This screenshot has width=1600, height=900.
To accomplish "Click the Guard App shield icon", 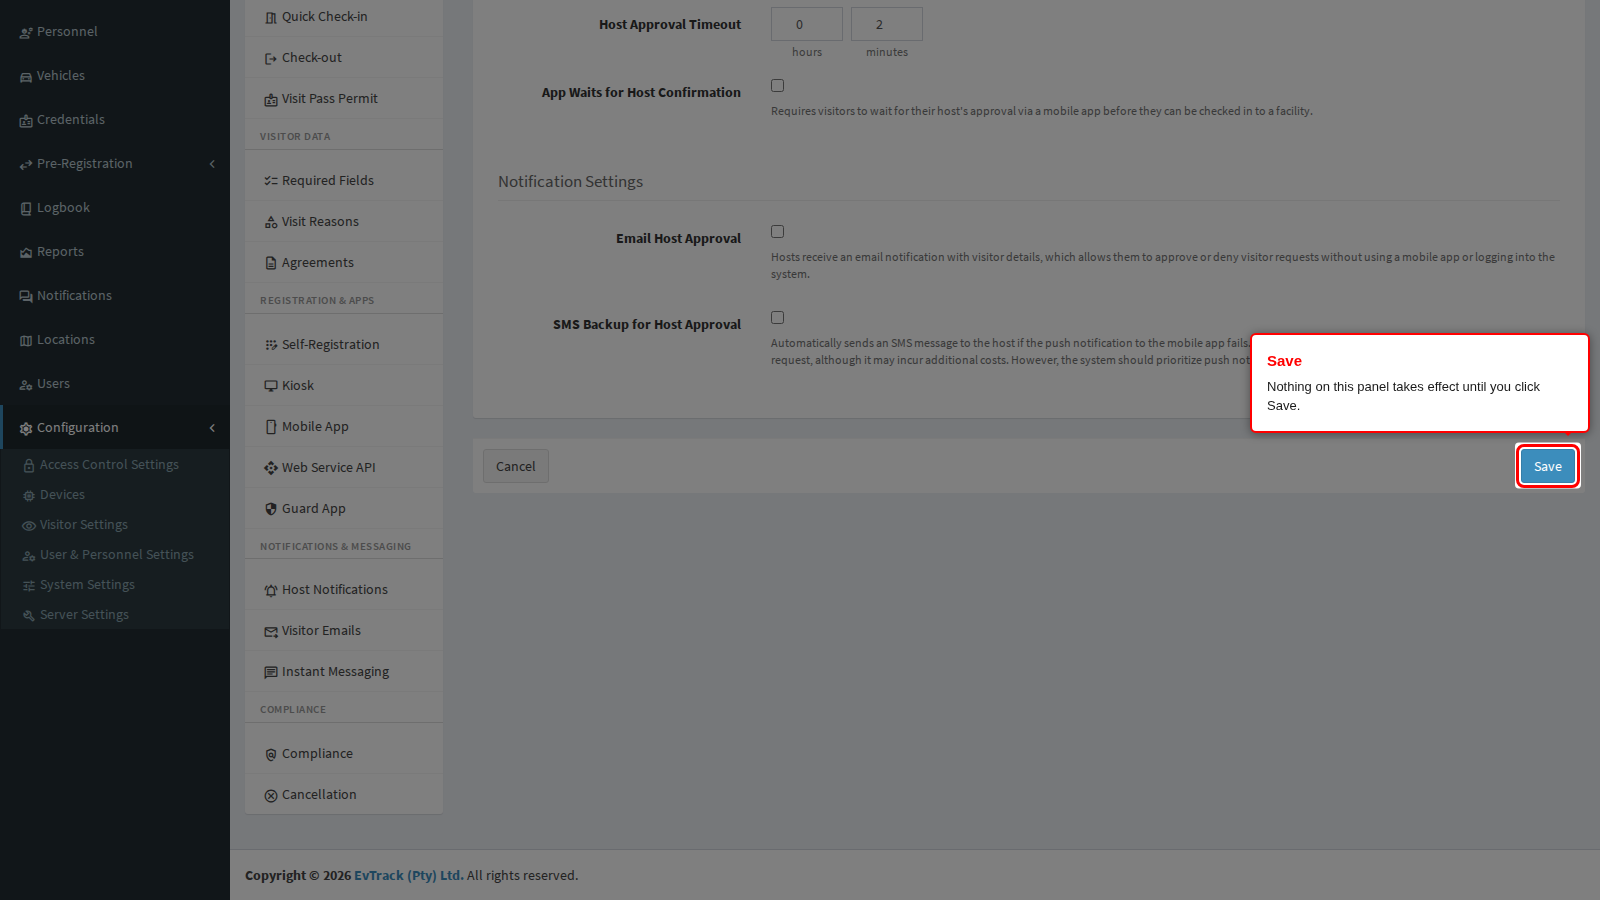I will tap(271, 509).
